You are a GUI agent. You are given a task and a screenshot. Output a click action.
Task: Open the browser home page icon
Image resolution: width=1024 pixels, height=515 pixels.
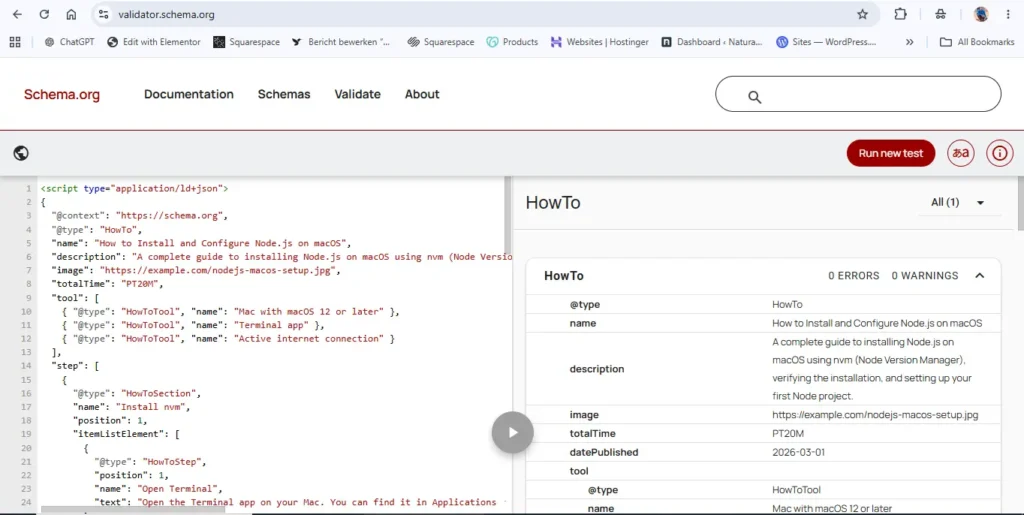pyautogui.click(x=71, y=14)
